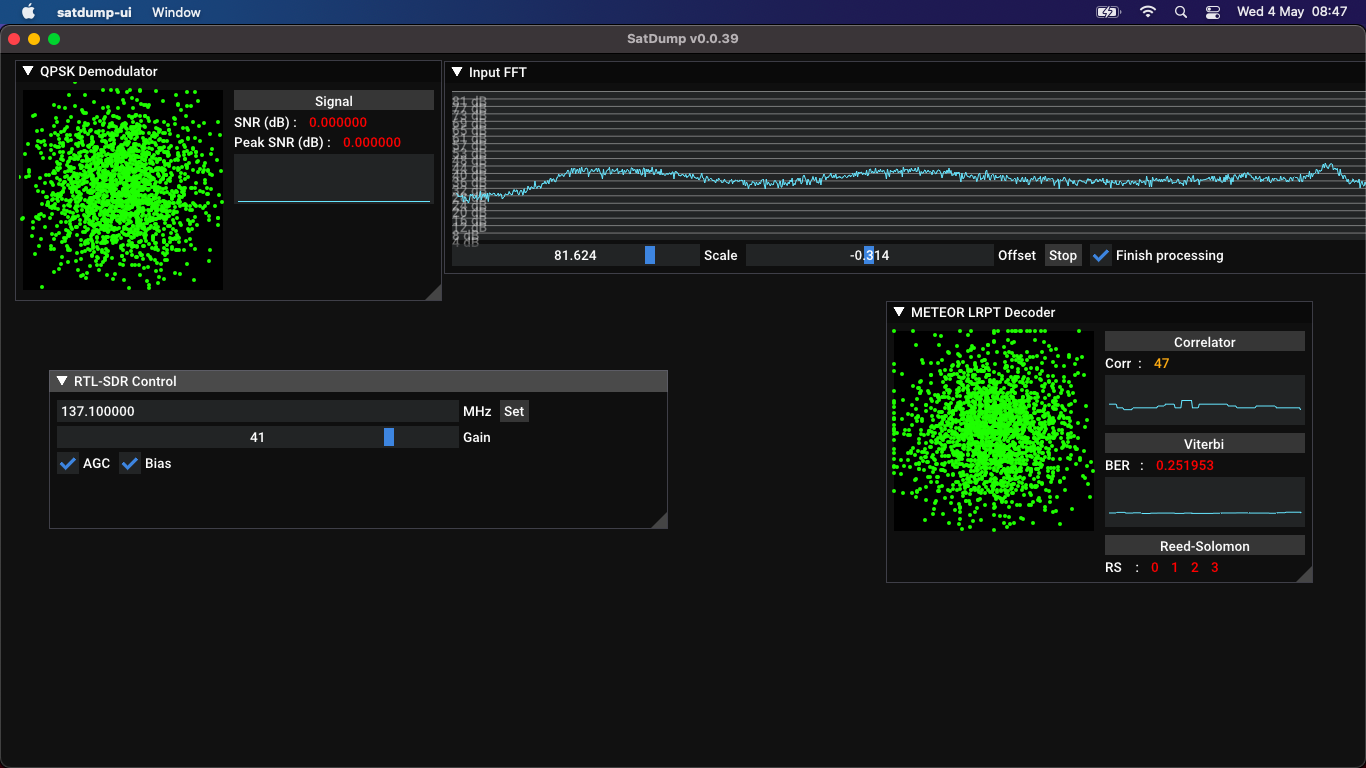Open Control Center icon
The image size is (1366, 768).
point(1213,12)
